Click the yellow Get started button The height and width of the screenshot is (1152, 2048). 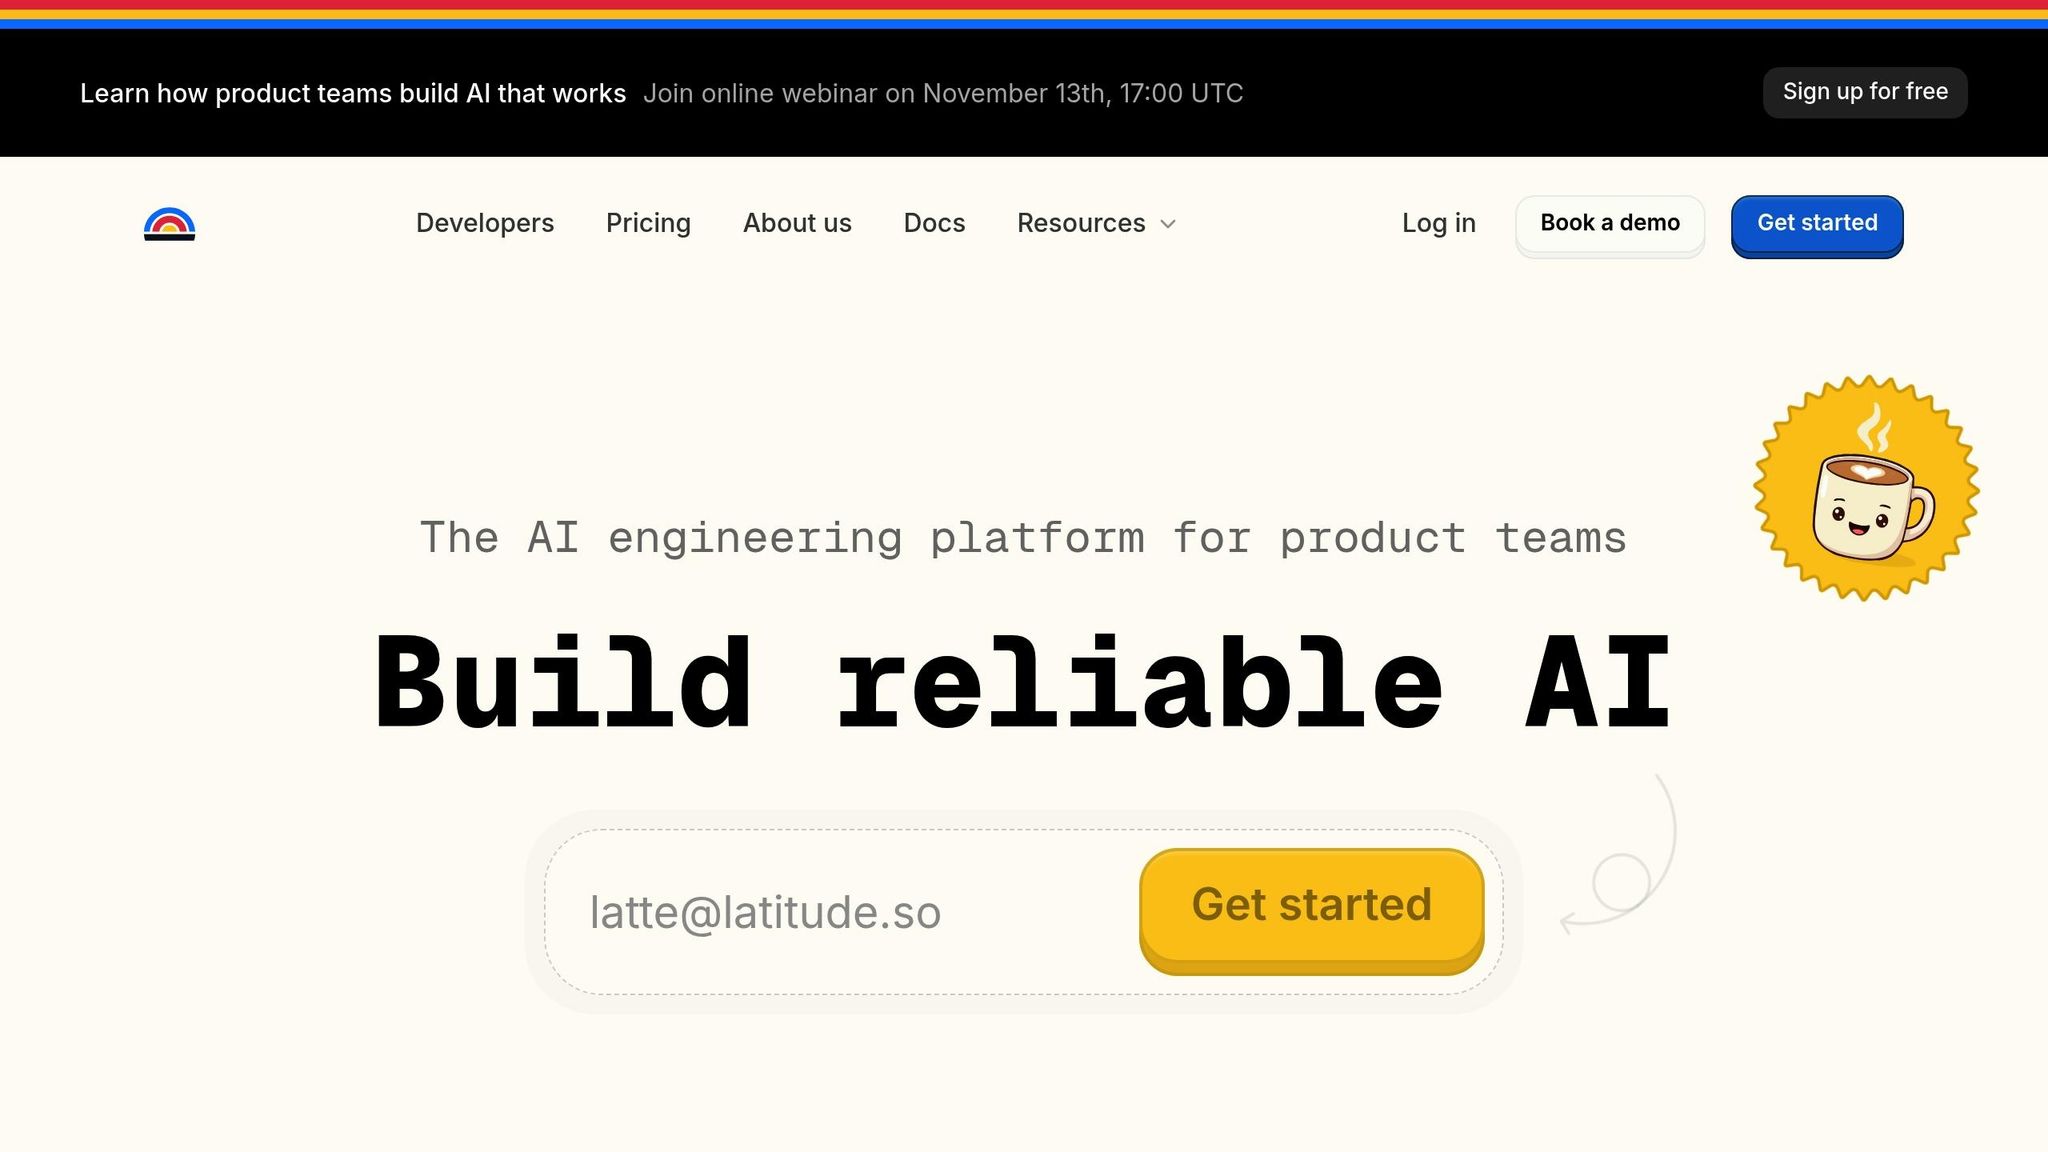[x=1311, y=910]
